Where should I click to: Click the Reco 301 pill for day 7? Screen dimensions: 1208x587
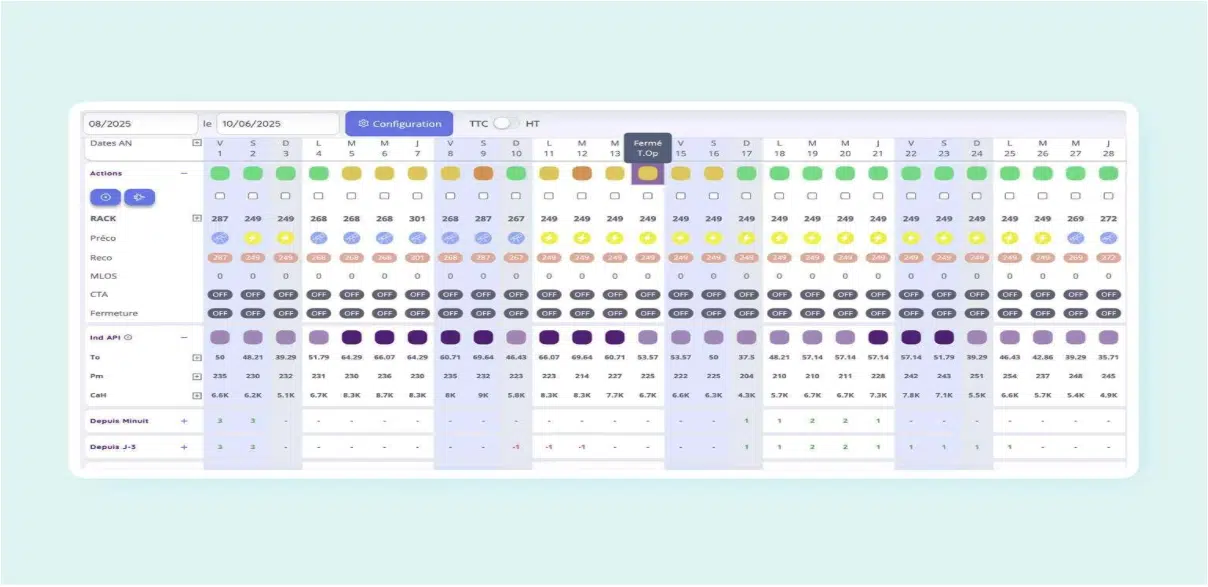[x=417, y=257]
